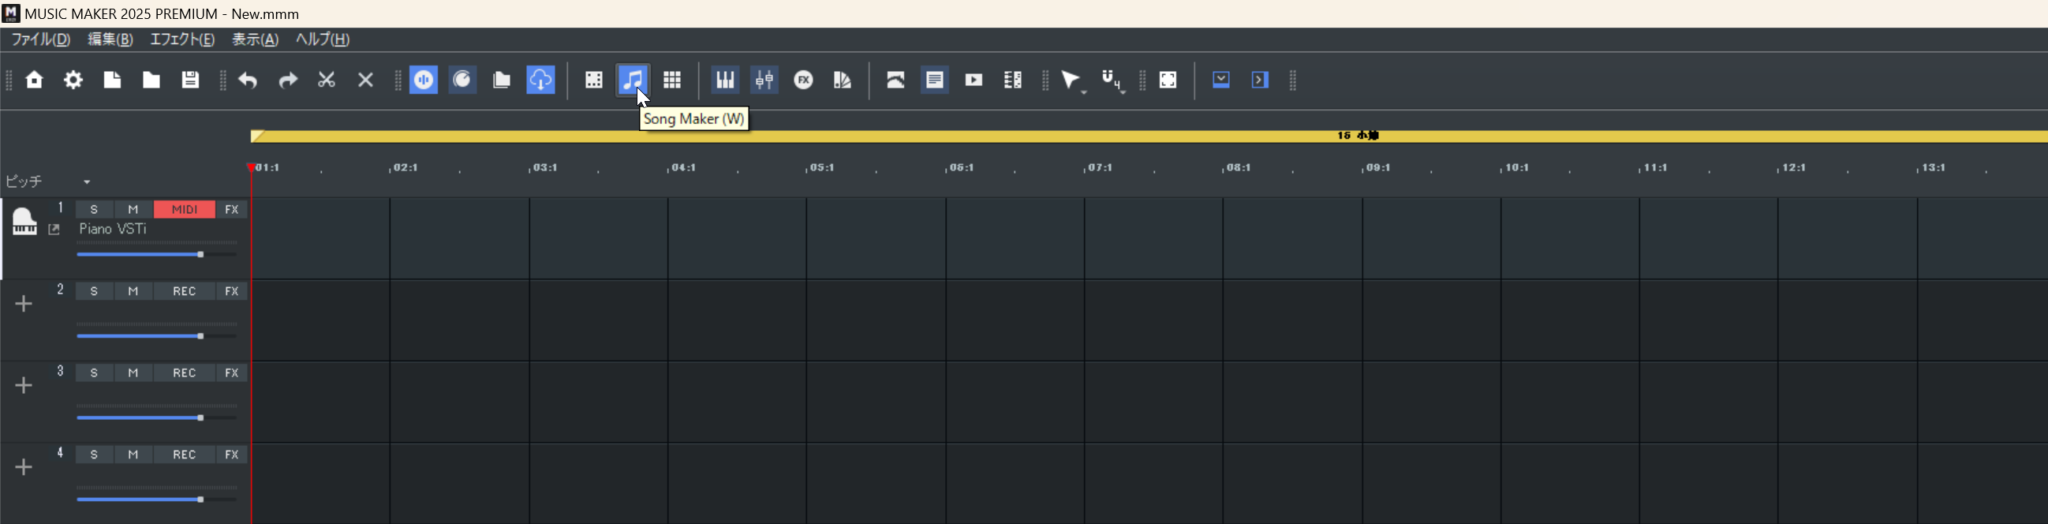Viewport: 2048px width, 524px height.
Task: Open program settings gear icon
Action: tap(73, 80)
